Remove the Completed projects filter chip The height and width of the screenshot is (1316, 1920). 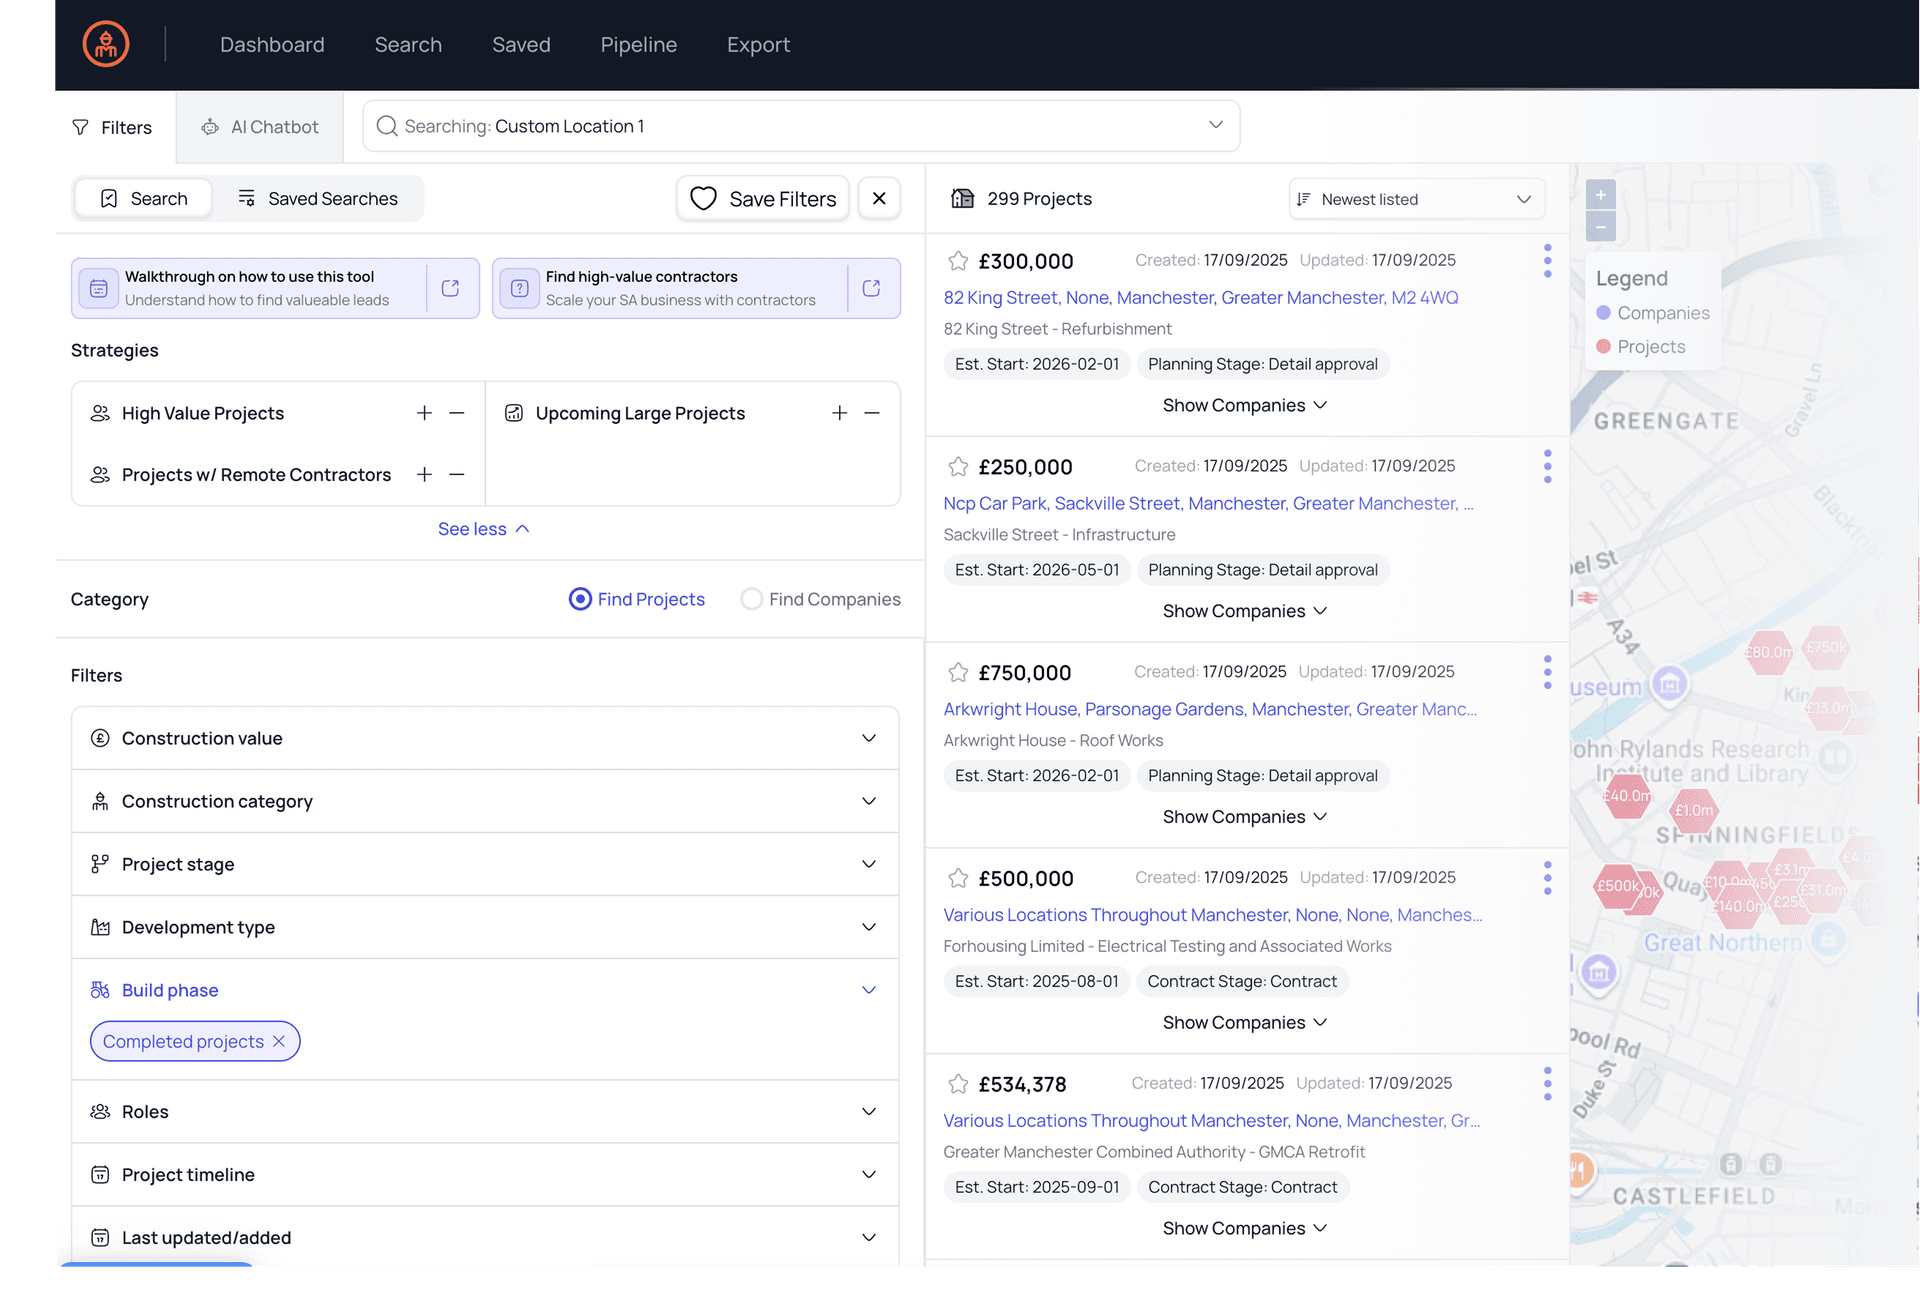point(279,1041)
